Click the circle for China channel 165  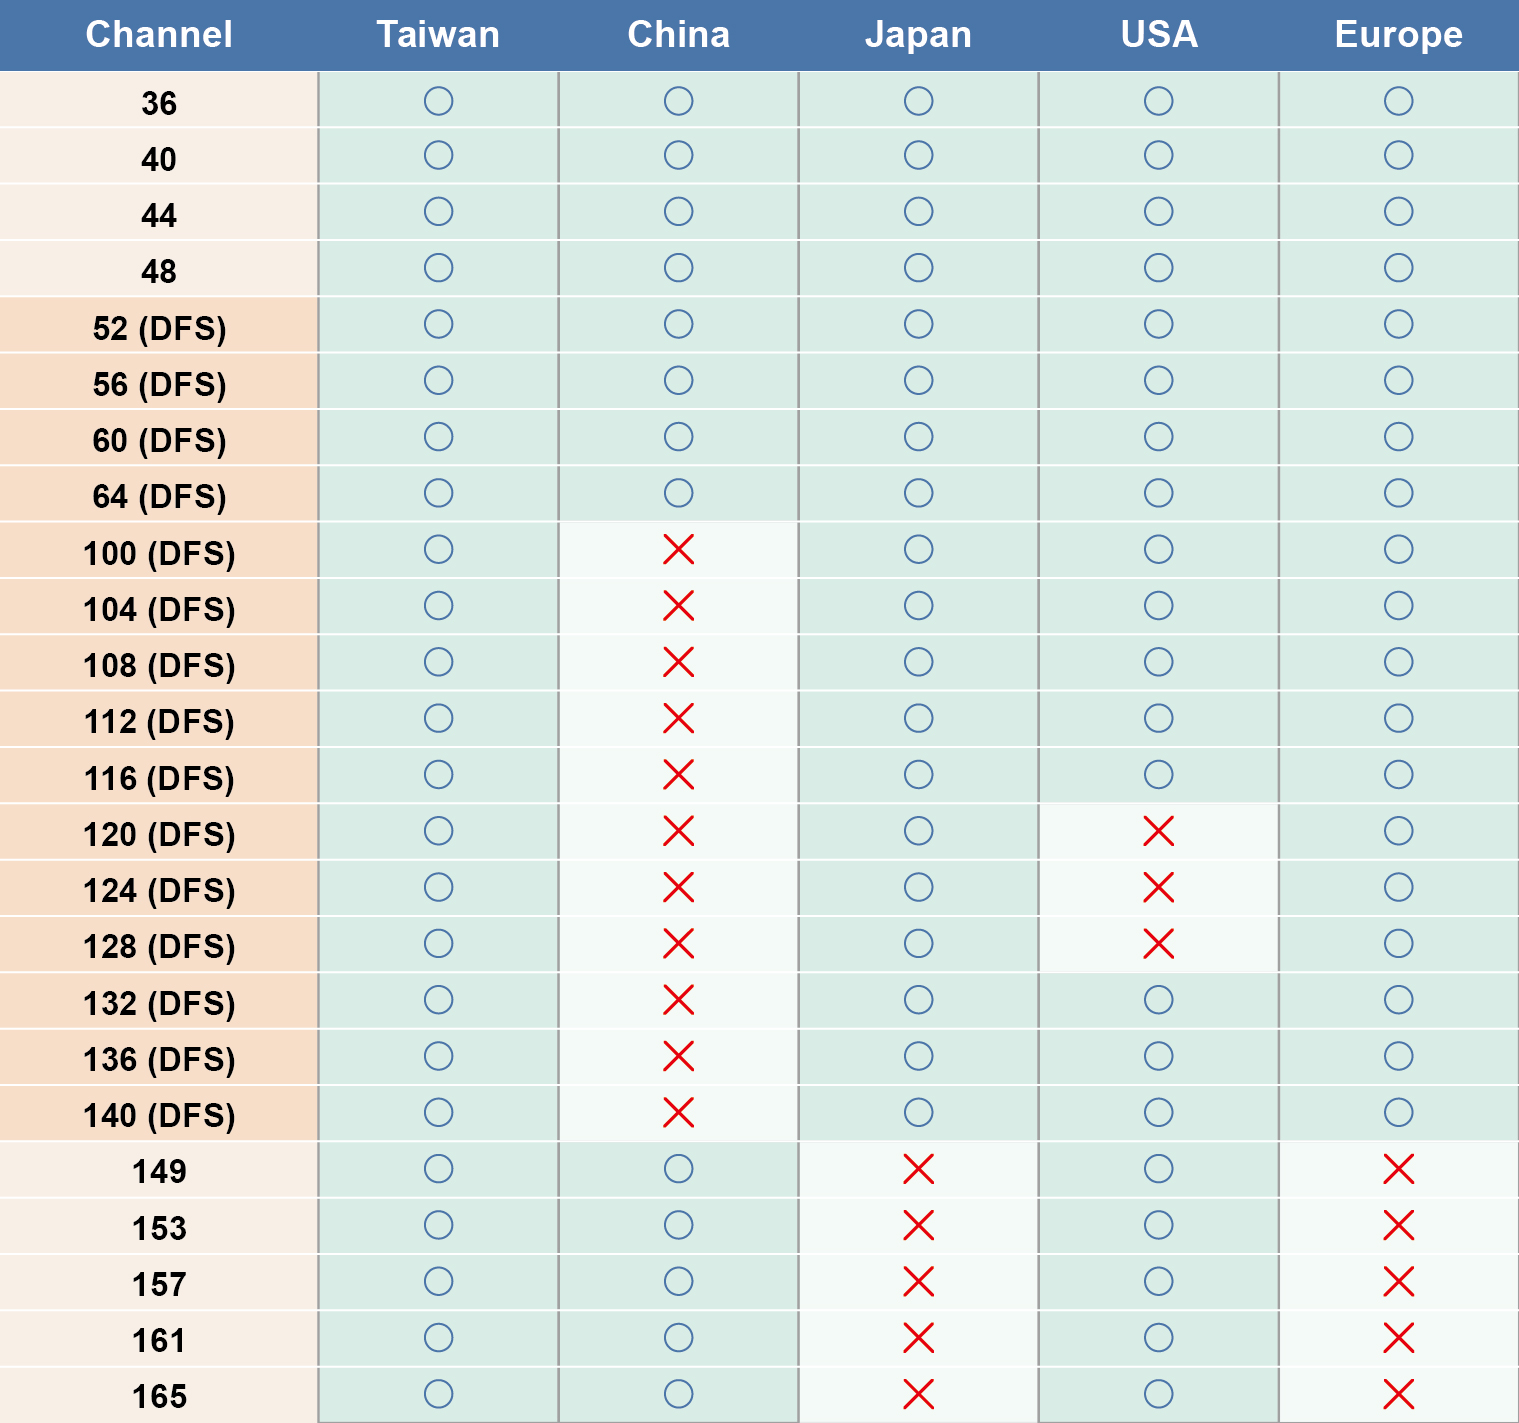[x=678, y=1394]
